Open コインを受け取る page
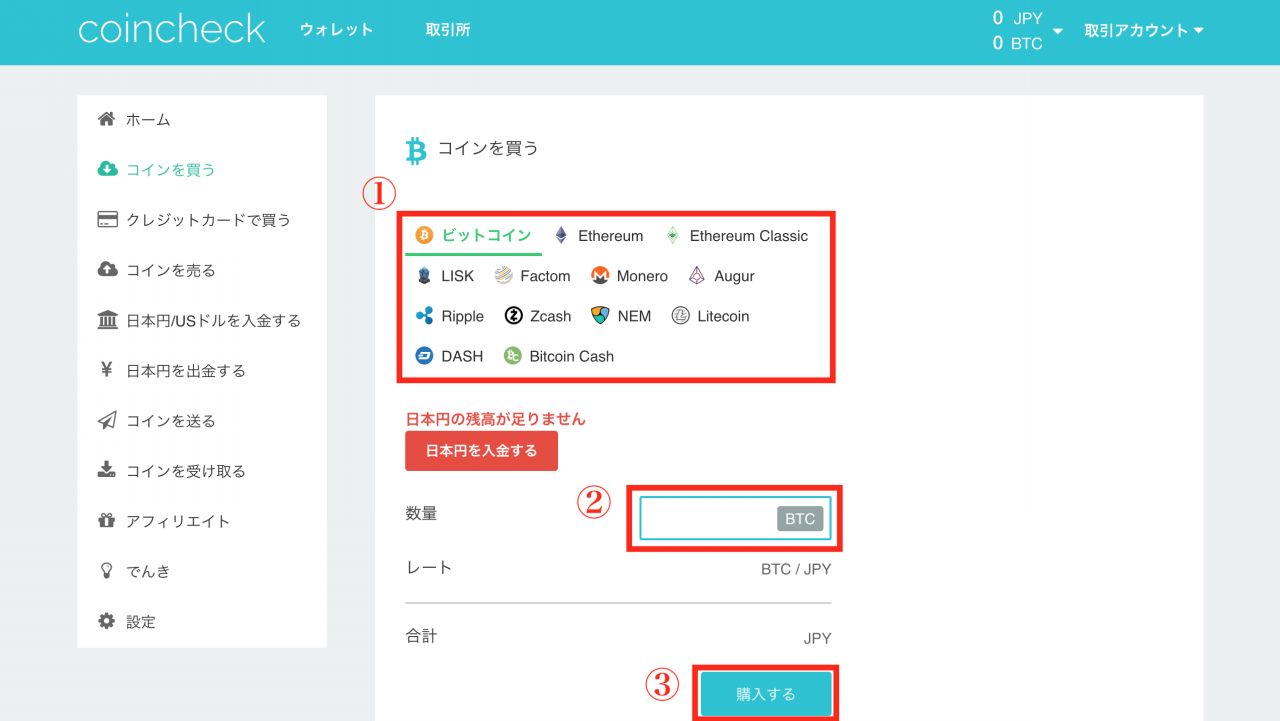1280x721 pixels. pyautogui.click(x=186, y=471)
